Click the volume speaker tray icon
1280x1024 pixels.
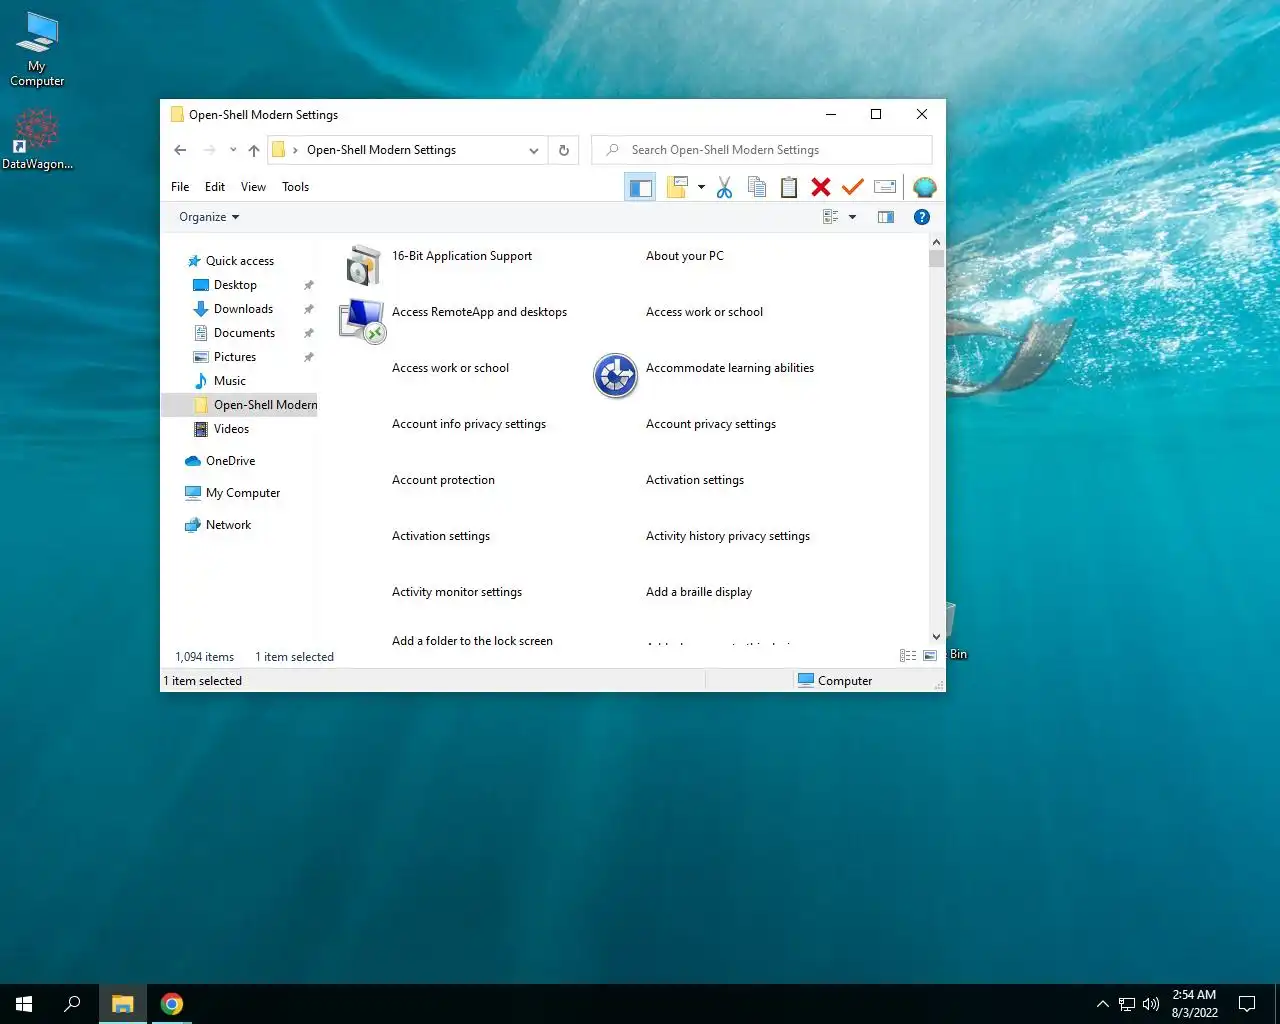click(1151, 1004)
